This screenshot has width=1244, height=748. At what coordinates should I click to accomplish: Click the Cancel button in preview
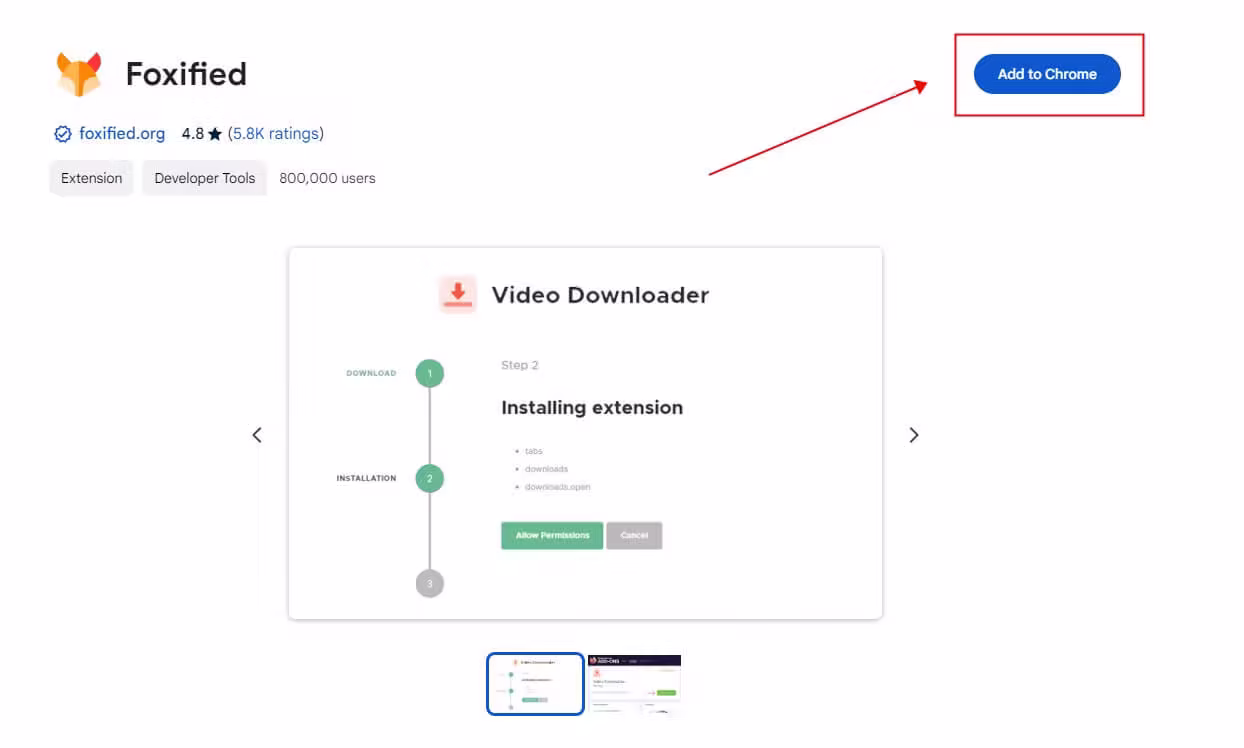pyautogui.click(x=634, y=535)
